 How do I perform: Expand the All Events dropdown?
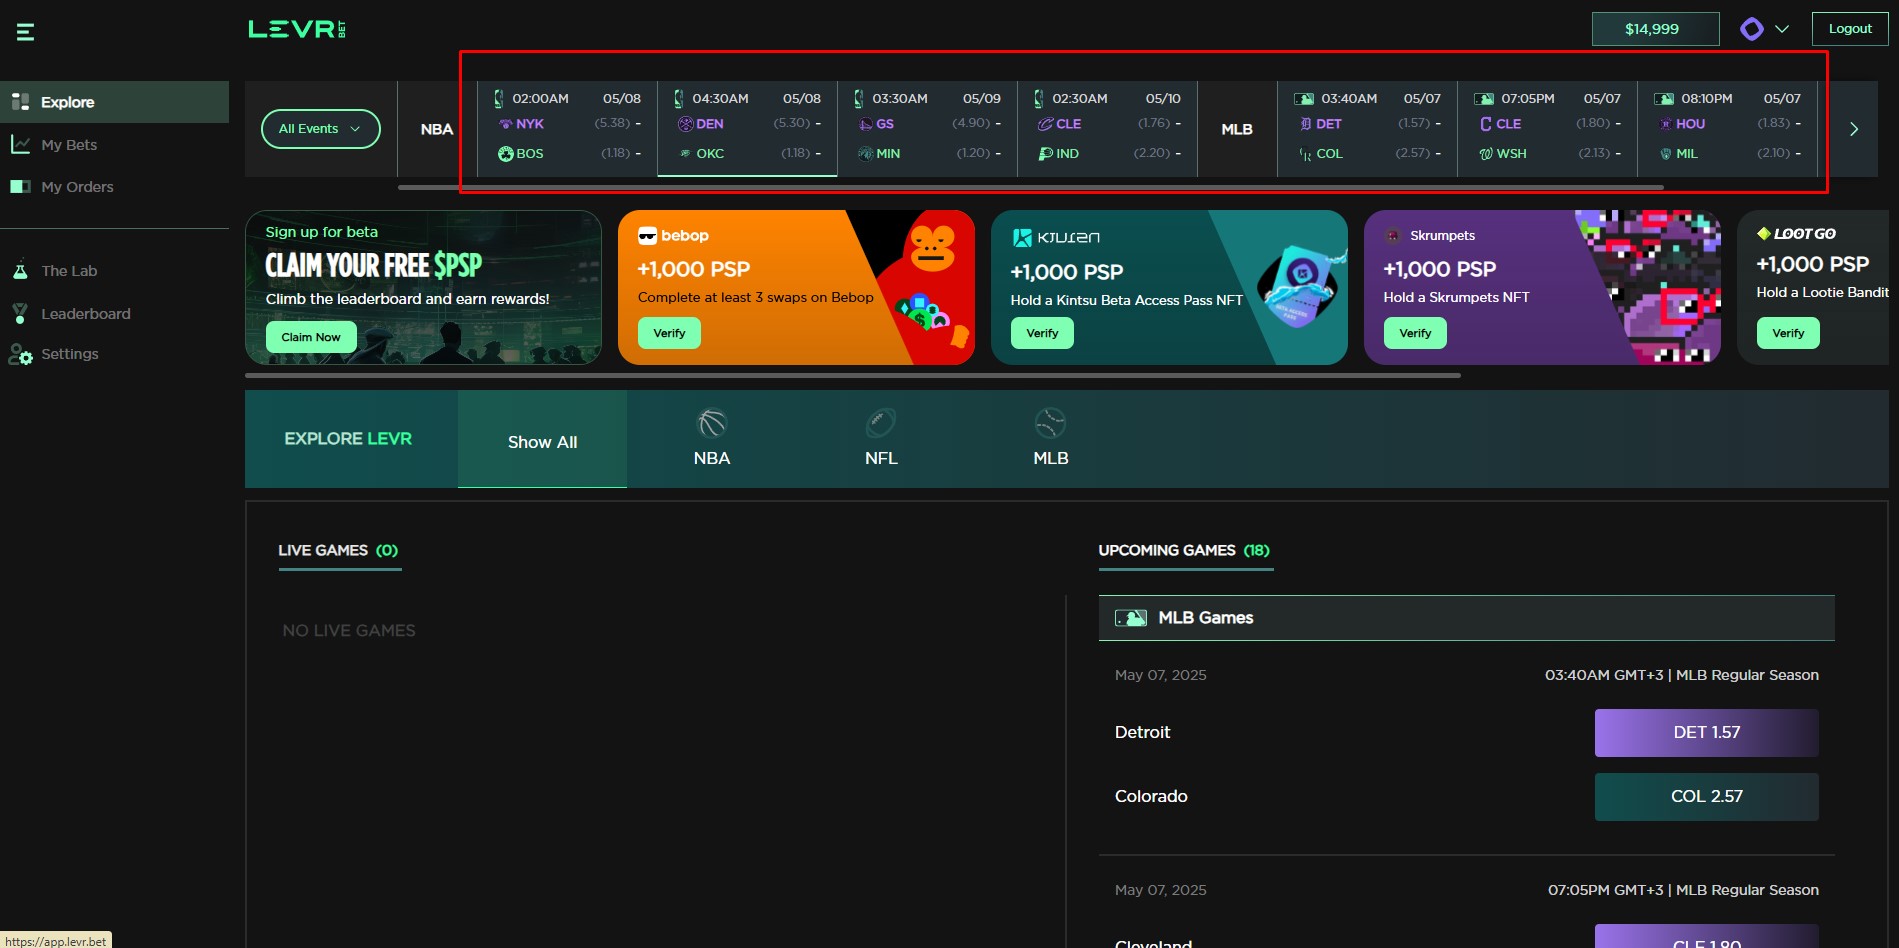click(320, 129)
